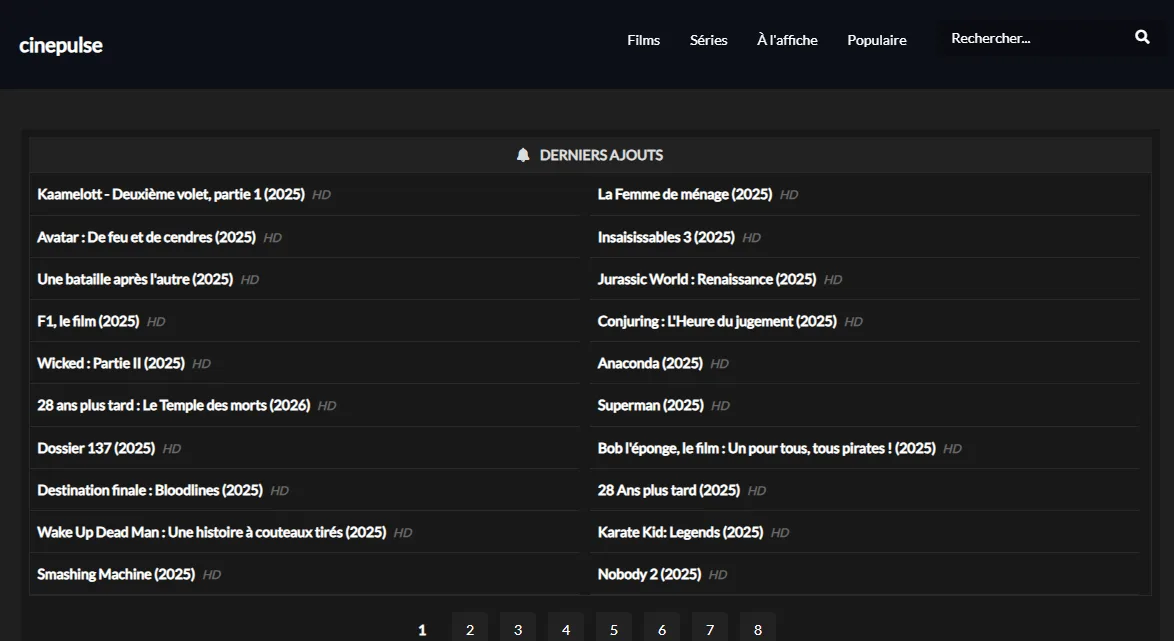Image resolution: width=1174 pixels, height=641 pixels.
Task: Go to page 2 of results
Action: click(470, 629)
